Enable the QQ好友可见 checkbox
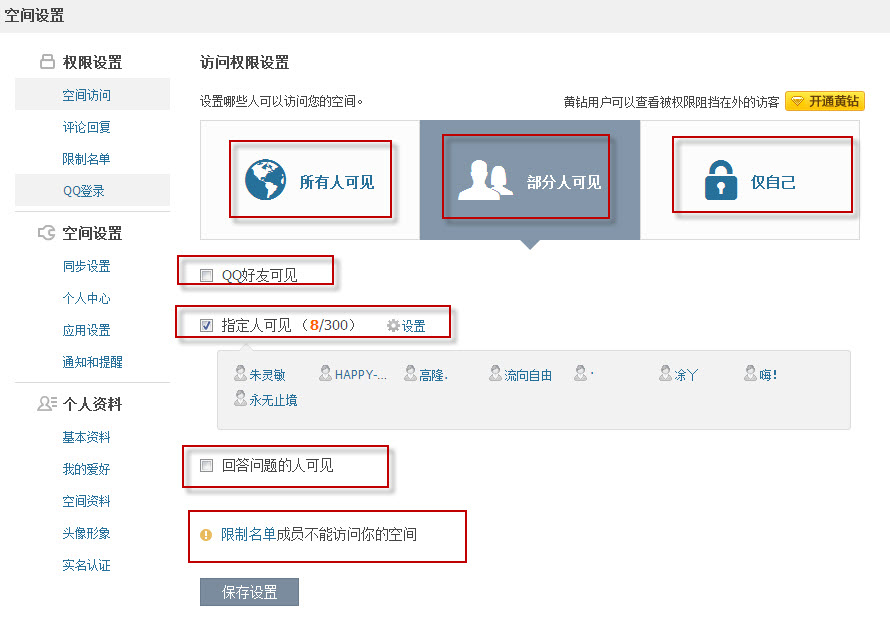 (207, 276)
